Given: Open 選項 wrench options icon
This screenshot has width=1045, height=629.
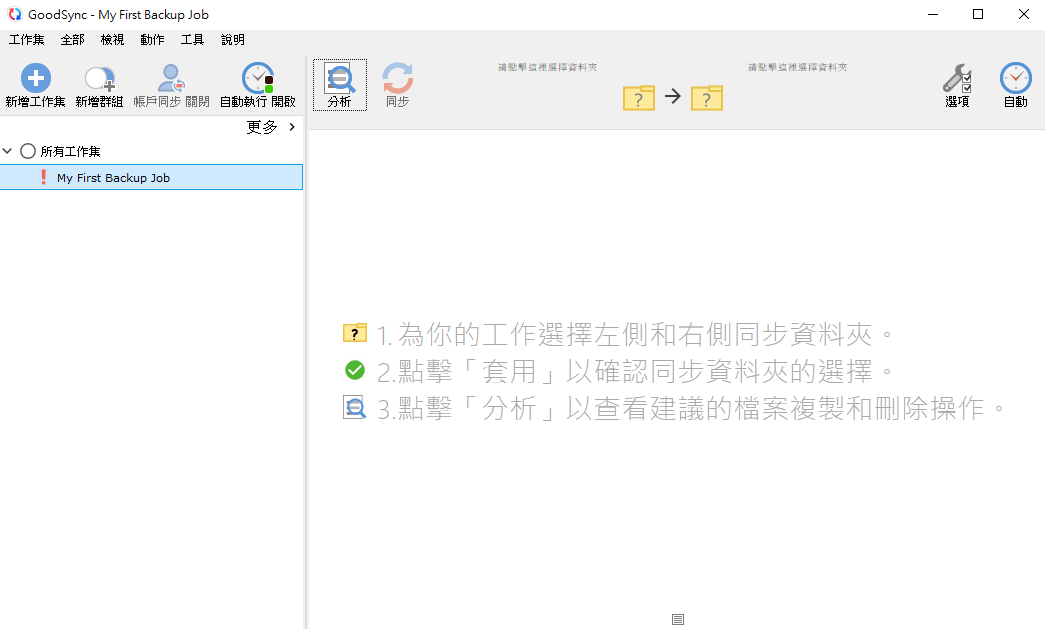Looking at the screenshot, I should (x=957, y=78).
